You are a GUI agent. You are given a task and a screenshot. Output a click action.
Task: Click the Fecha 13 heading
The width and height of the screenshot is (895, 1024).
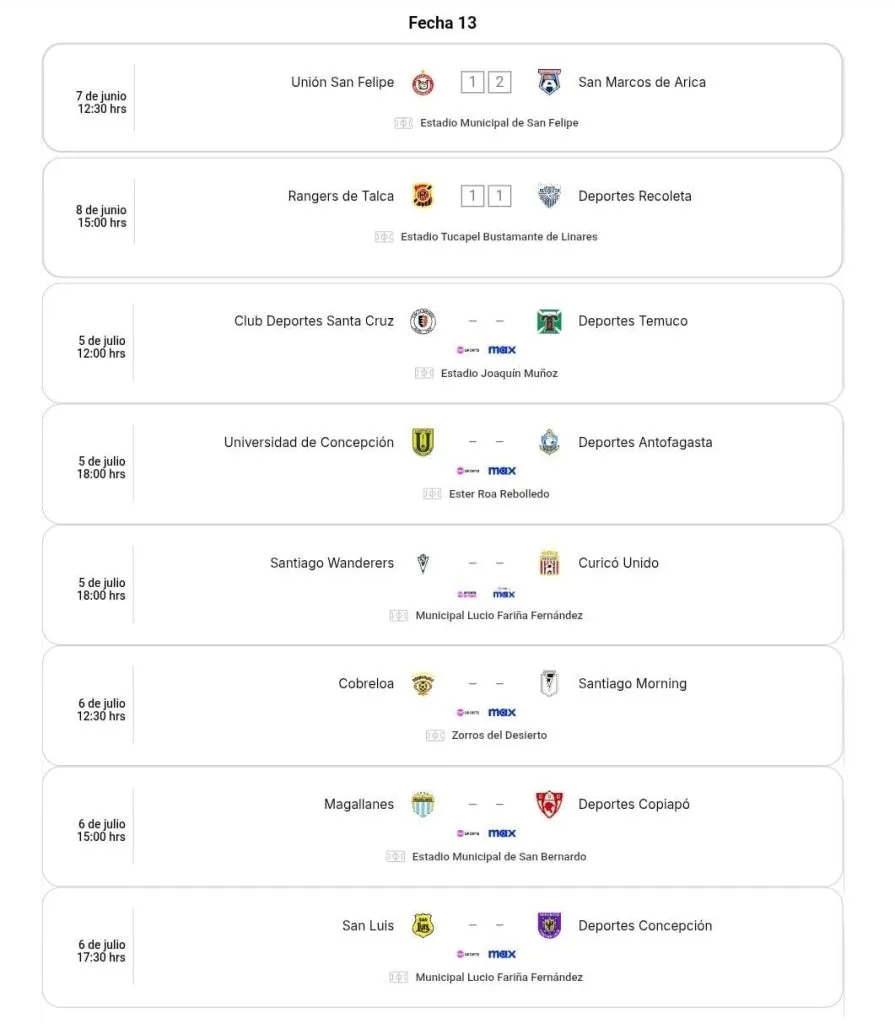coord(443,23)
